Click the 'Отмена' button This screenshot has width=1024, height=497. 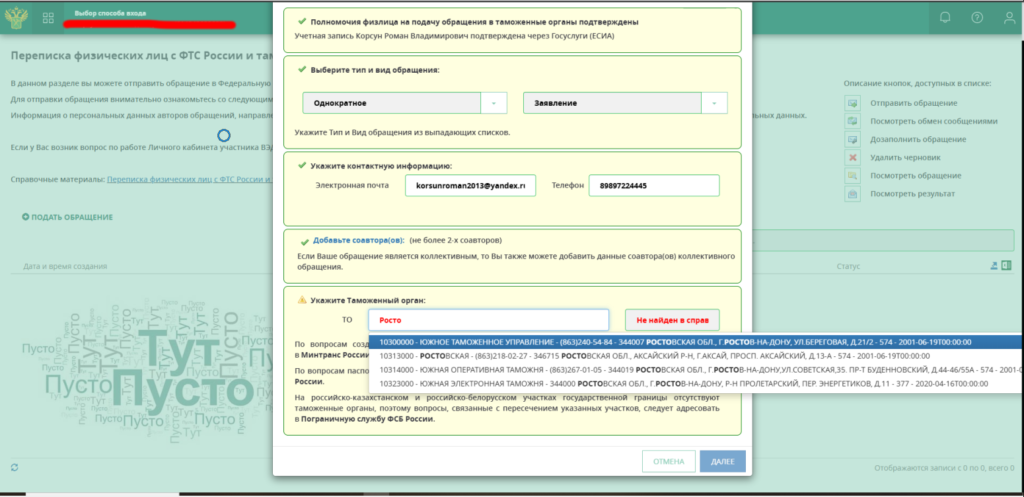point(668,461)
